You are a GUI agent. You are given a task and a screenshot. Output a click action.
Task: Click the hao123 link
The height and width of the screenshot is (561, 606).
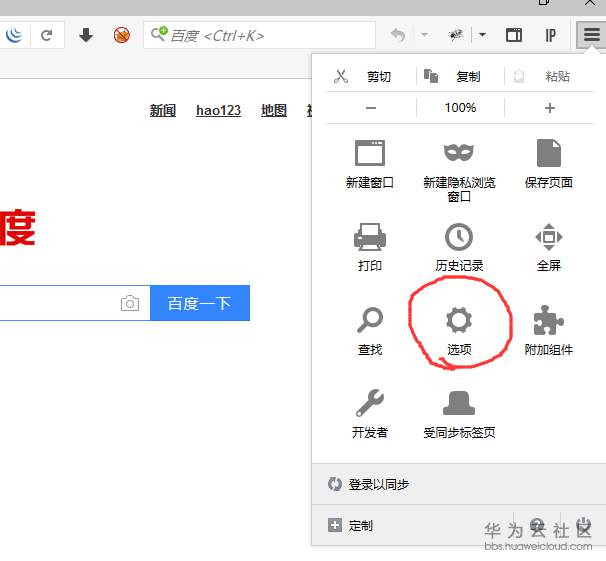click(x=218, y=110)
